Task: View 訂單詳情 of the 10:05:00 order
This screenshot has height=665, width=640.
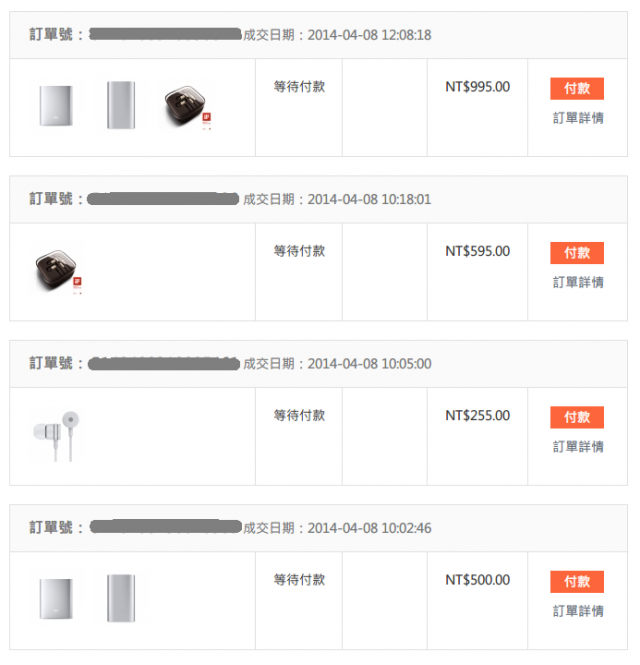Action: pyautogui.click(x=578, y=447)
